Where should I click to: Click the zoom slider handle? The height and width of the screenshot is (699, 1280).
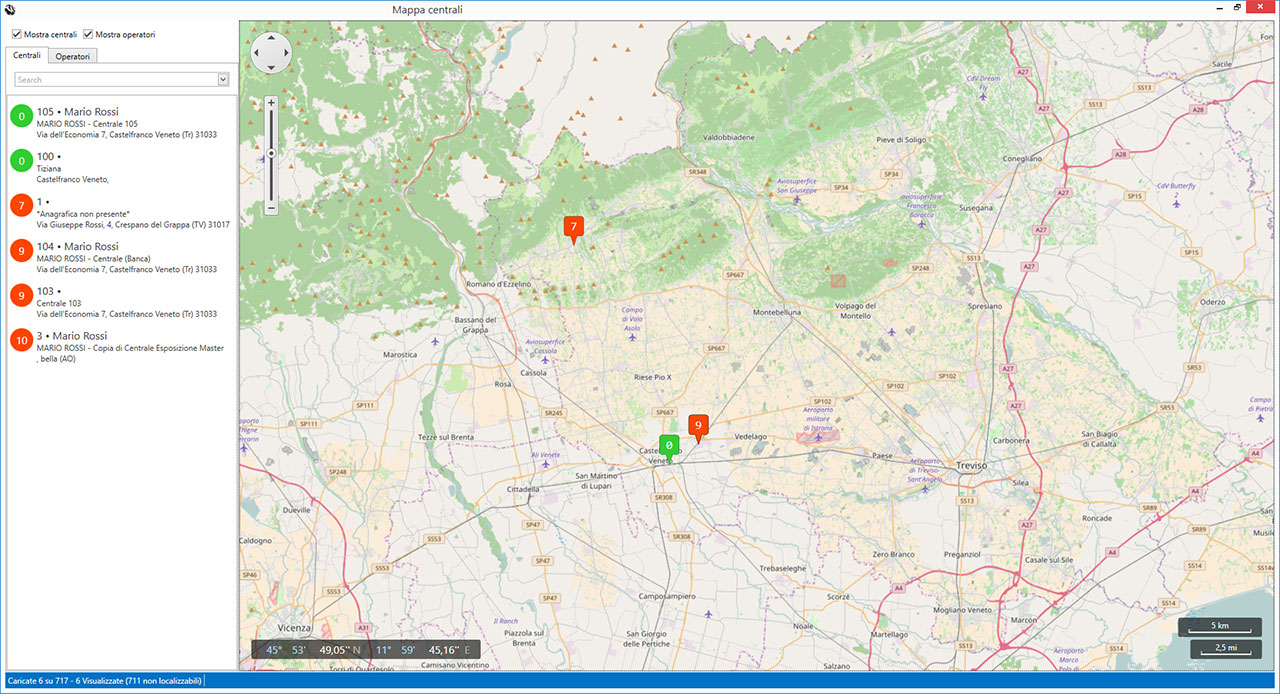[271, 153]
